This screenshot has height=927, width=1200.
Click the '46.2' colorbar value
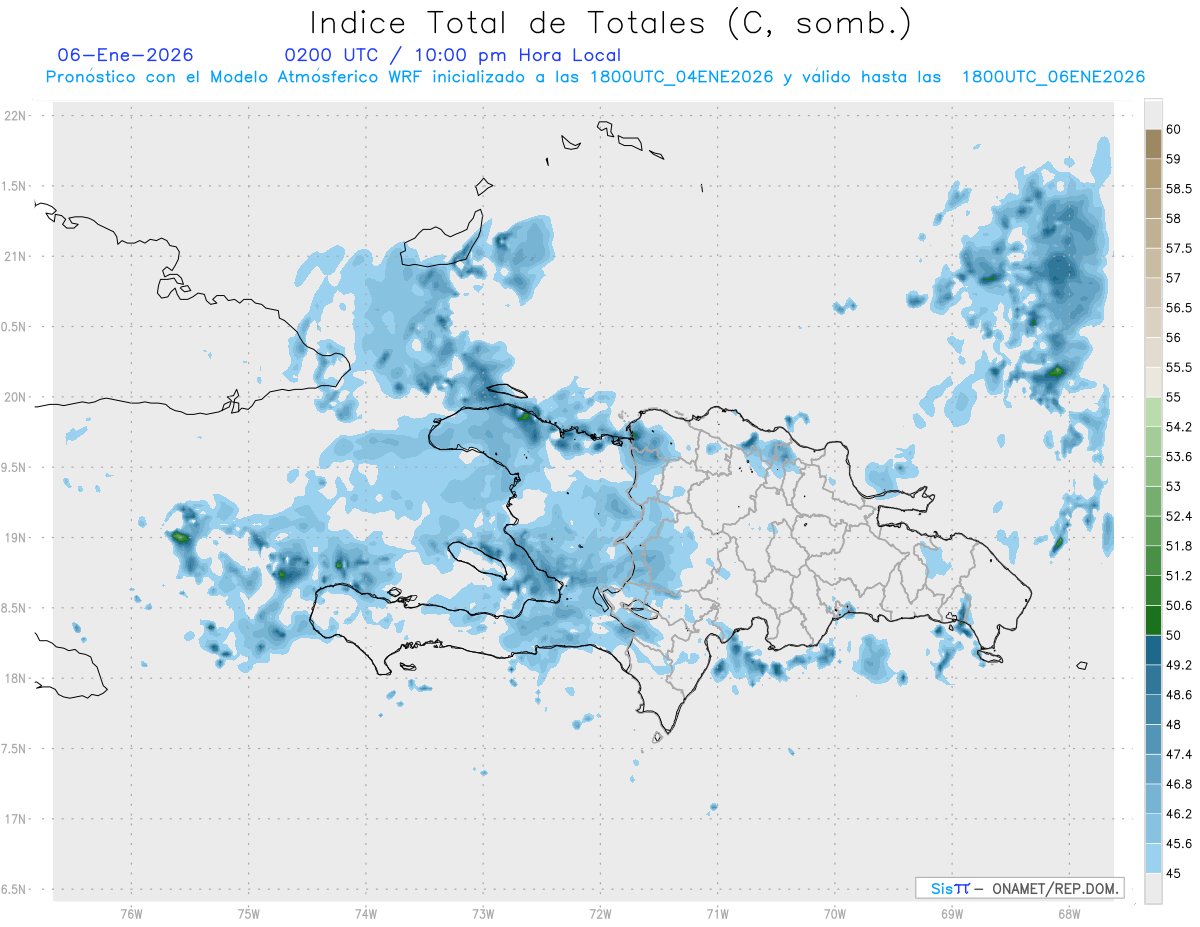[x=1179, y=814]
